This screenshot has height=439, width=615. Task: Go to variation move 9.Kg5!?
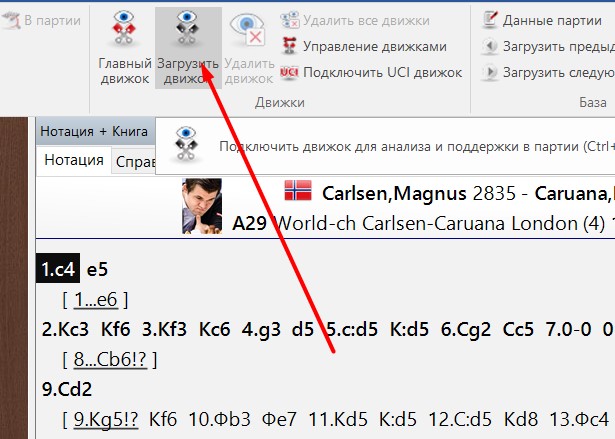(x=106, y=419)
